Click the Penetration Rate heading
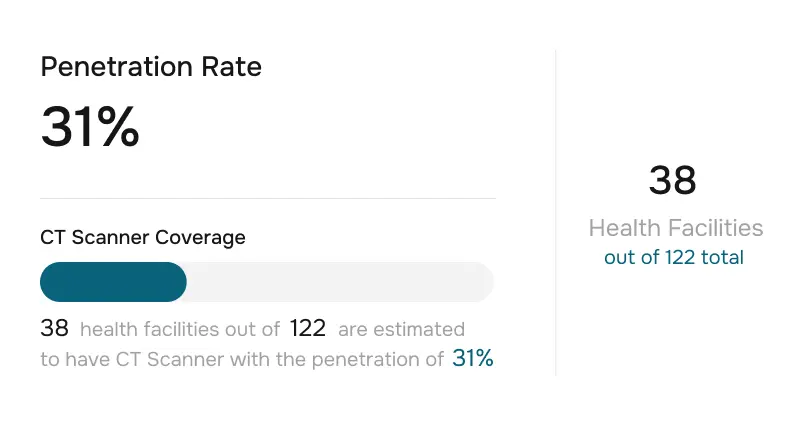 tap(151, 67)
